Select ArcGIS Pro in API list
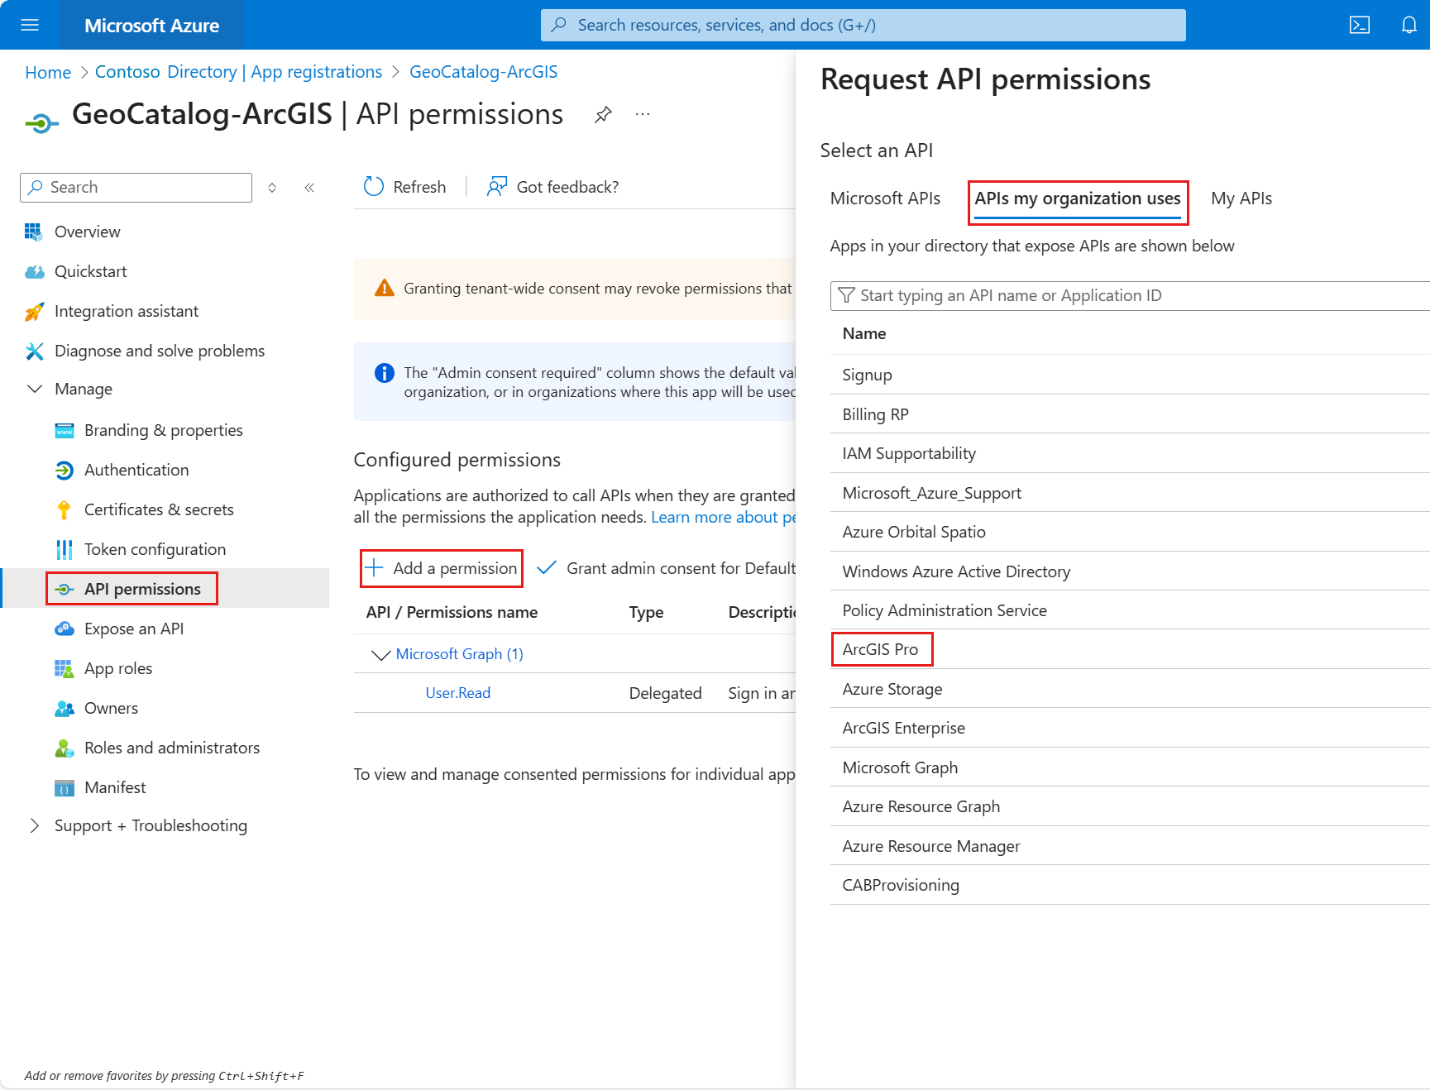The height and width of the screenshot is (1090, 1430). (x=1130, y=649)
